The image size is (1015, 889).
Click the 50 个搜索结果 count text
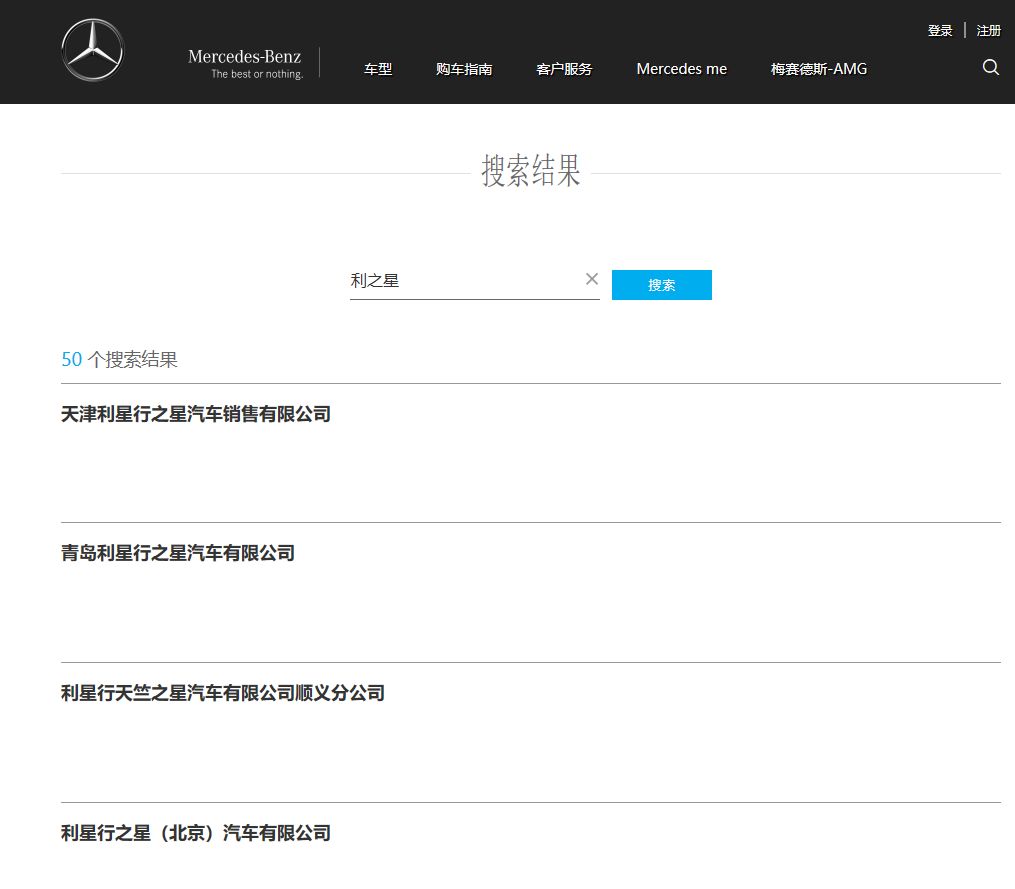coord(119,359)
